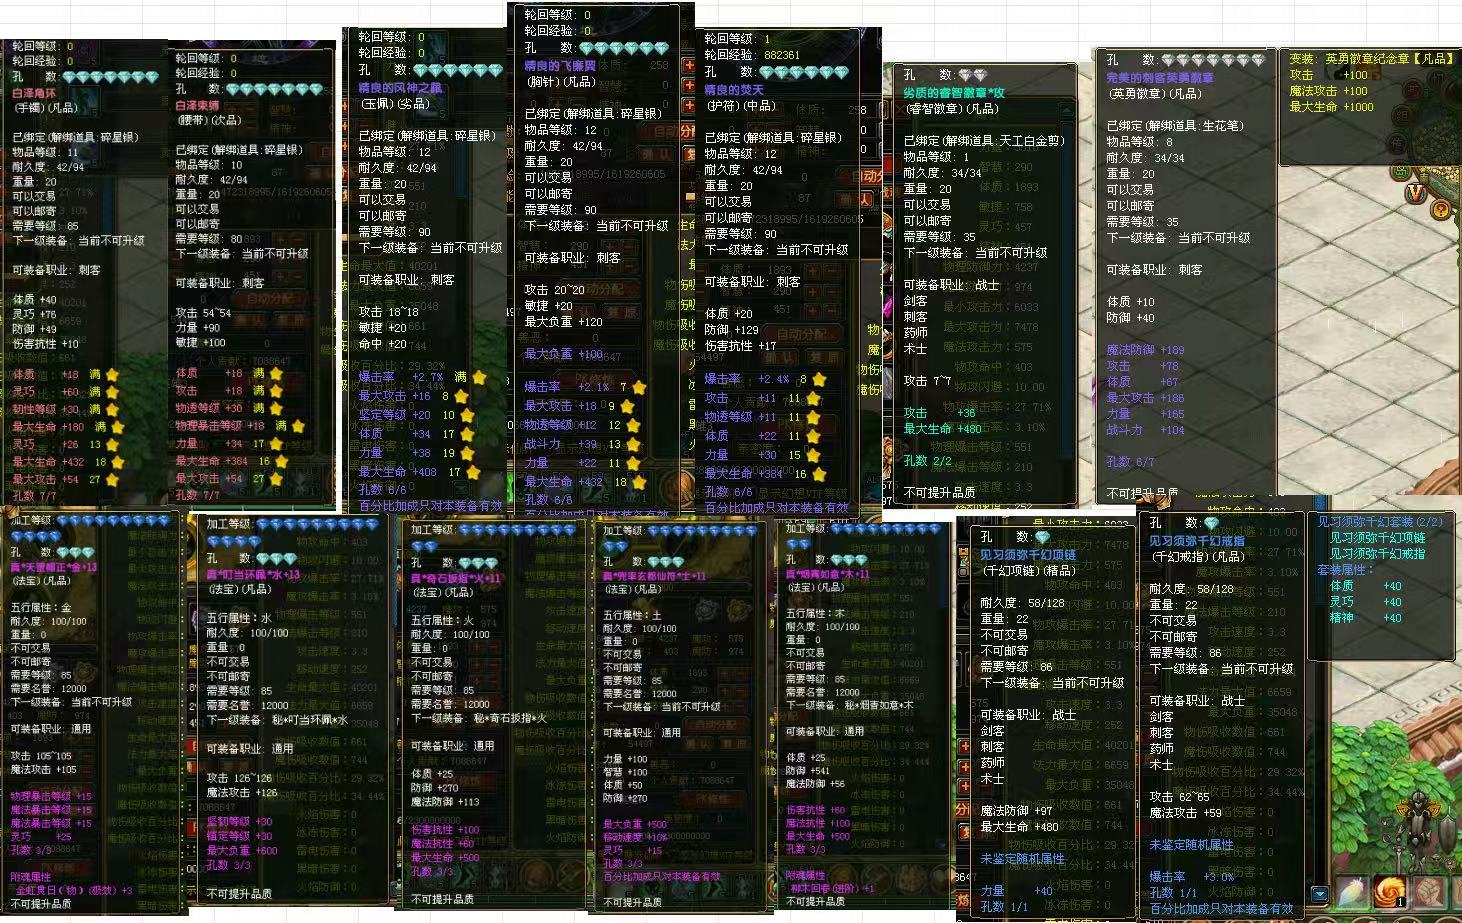Activate the orange spiral skill icon
The image size is (1462, 923).
tap(1389, 893)
